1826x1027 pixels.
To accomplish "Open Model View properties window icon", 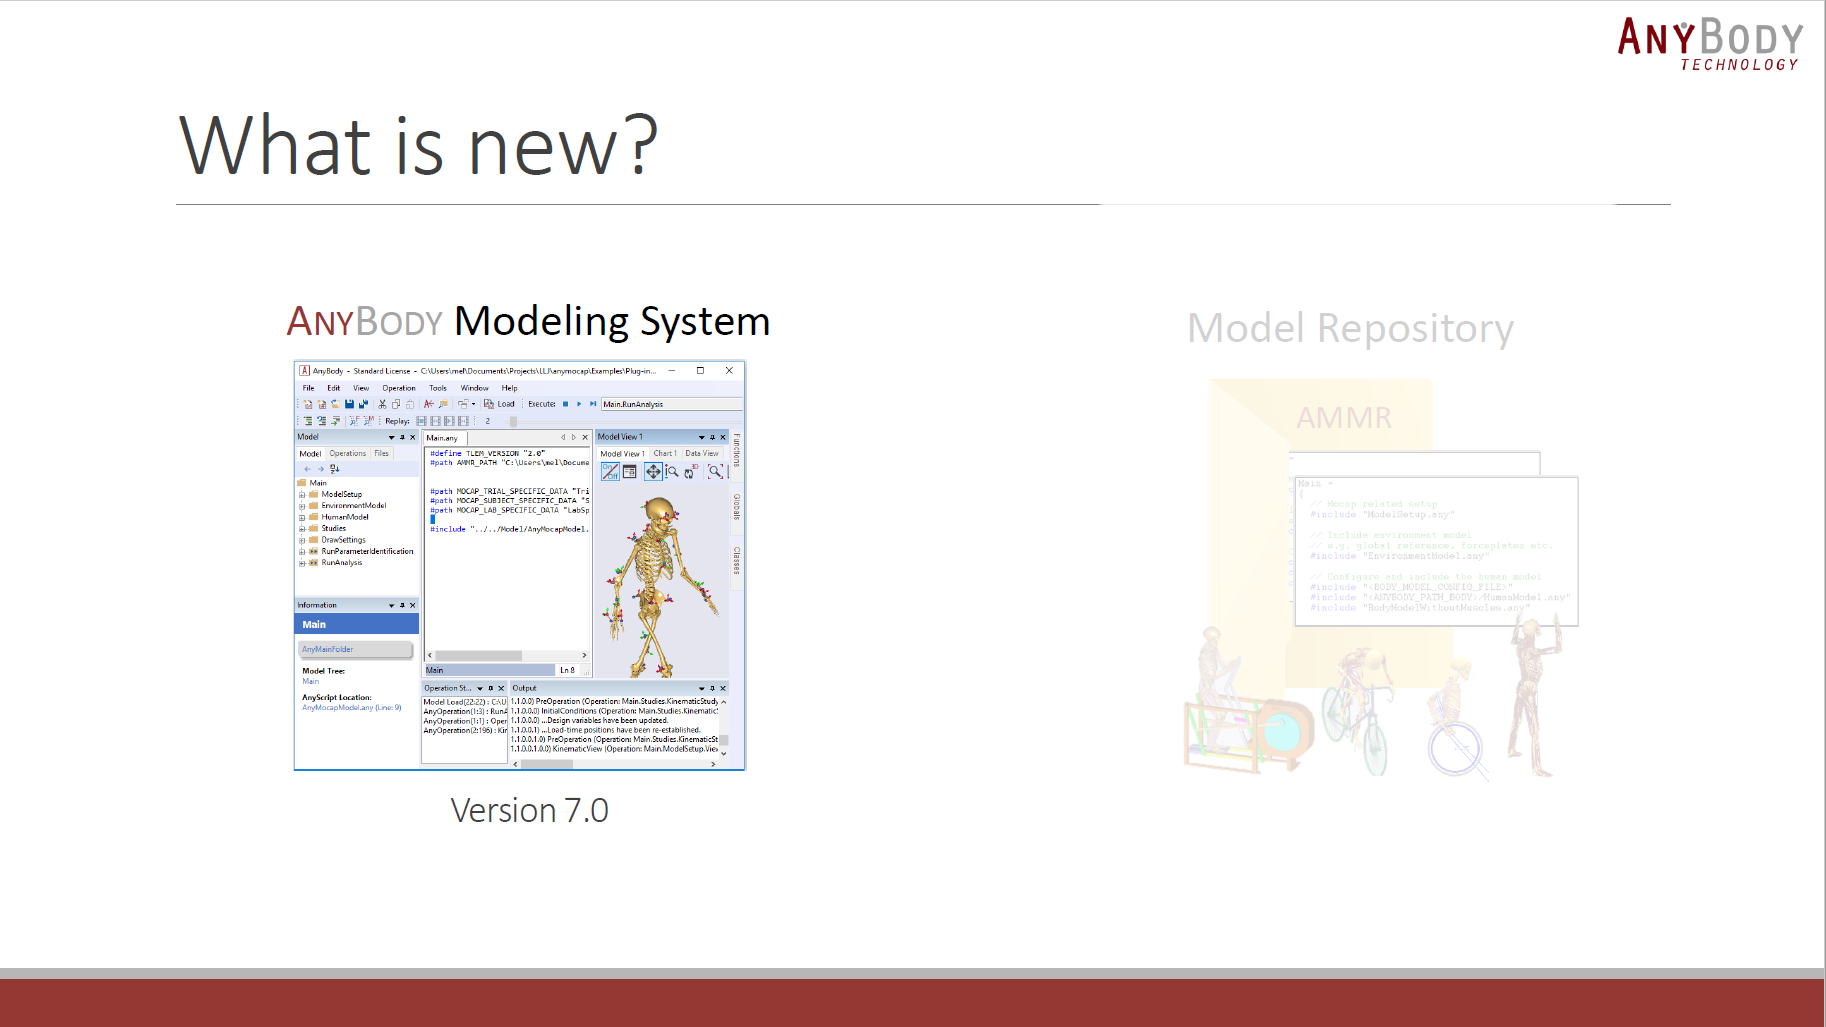I will 630,472.
